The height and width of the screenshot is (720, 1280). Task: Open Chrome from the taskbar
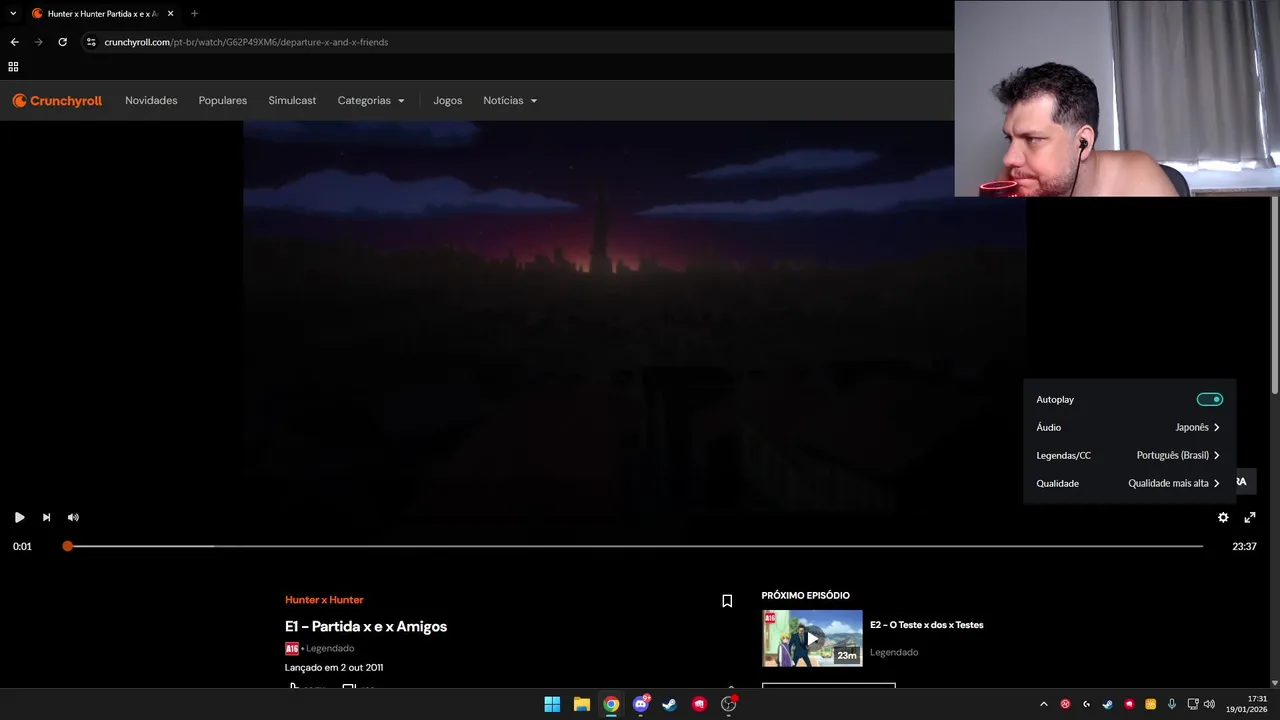coord(611,704)
